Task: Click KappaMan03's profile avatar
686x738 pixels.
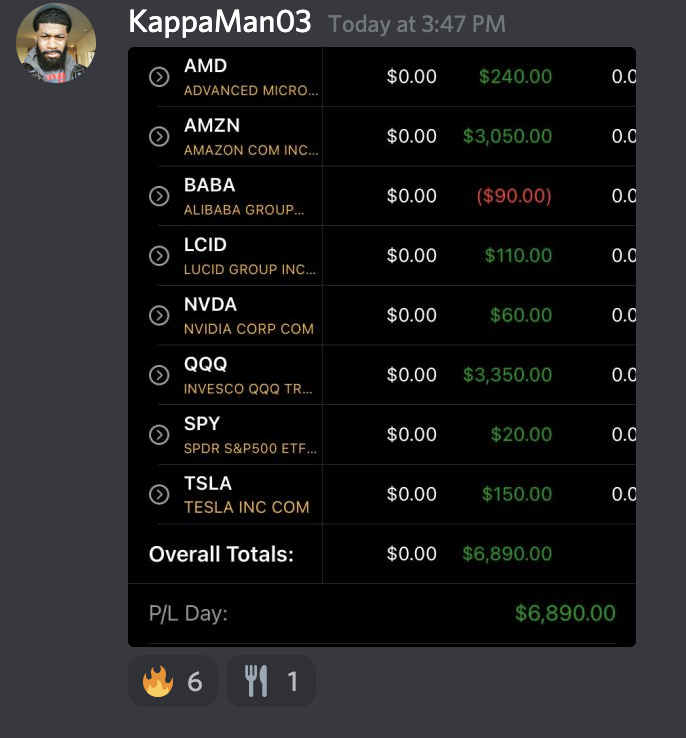Action: coord(56,43)
